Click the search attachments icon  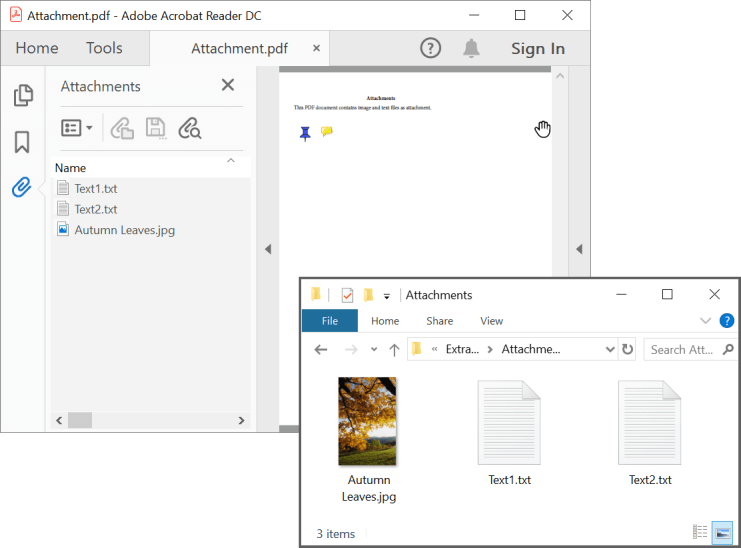[190, 128]
